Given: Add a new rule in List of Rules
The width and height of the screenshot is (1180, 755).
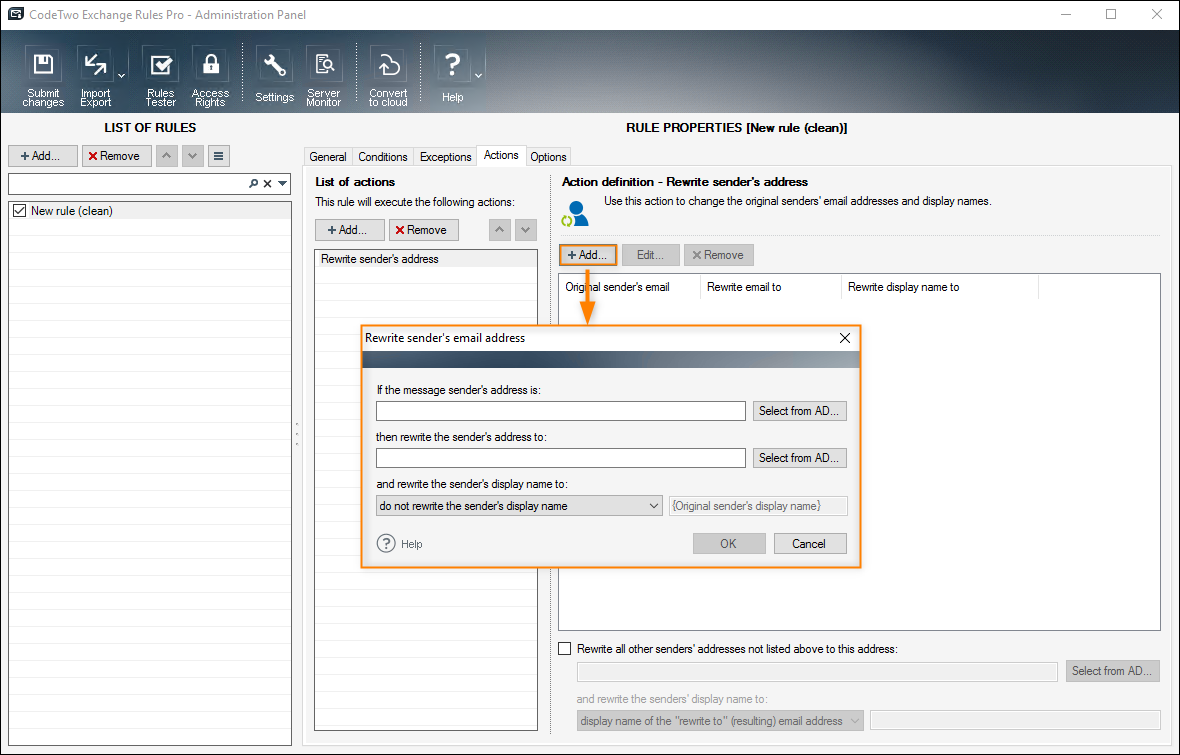Looking at the screenshot, I should (43, 156).
